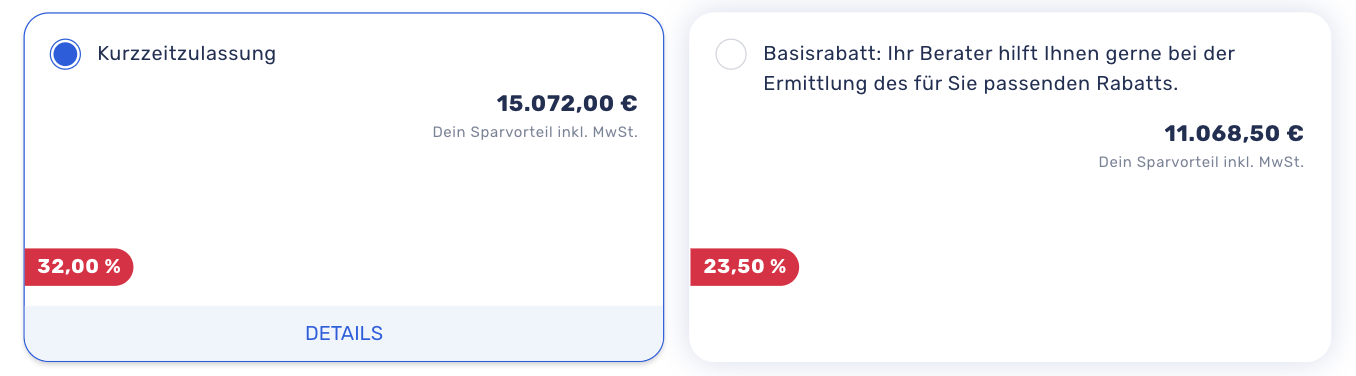Click the Kurzzeitzulassung label text

(187, 54)
